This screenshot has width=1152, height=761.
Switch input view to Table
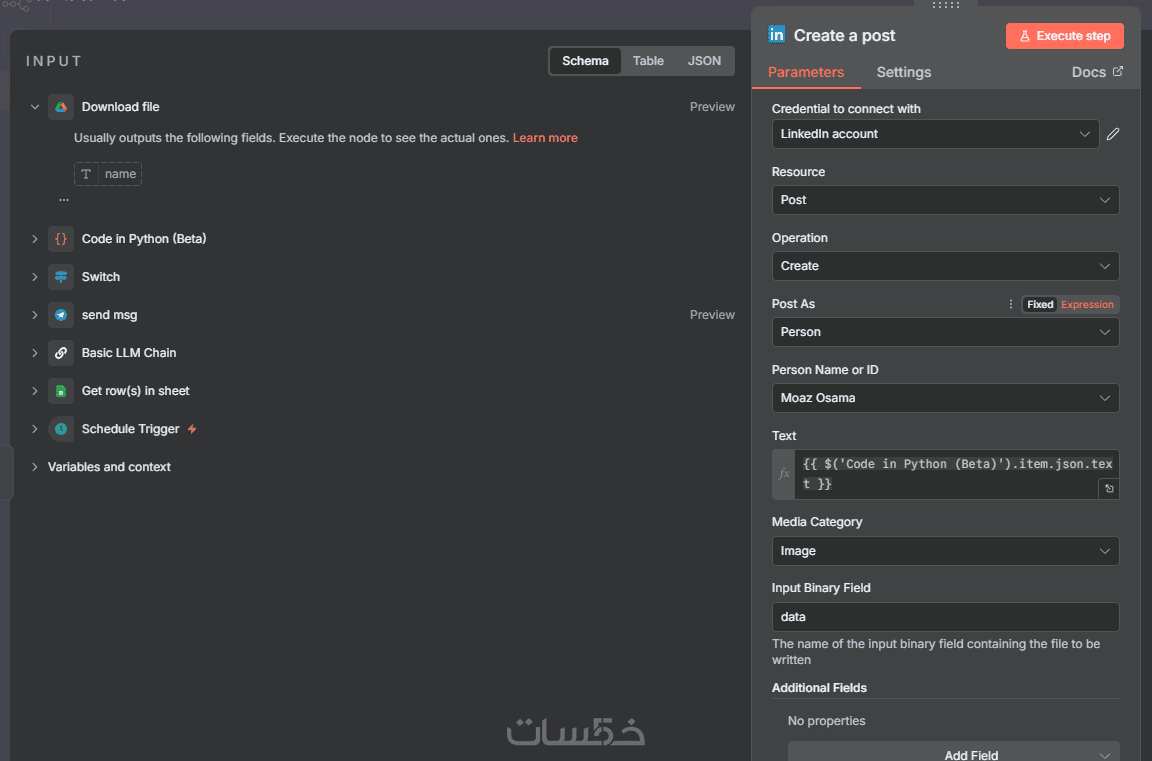click(x=648, y=61)
